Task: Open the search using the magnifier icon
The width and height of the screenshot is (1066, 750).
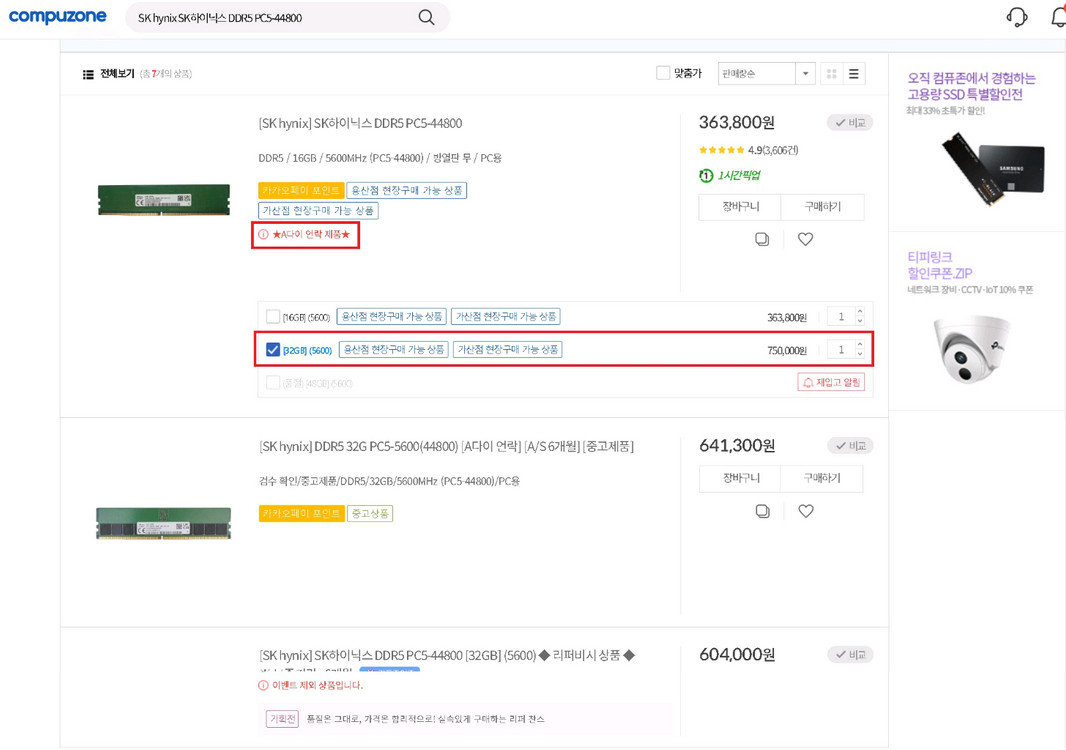Action: 426,17
